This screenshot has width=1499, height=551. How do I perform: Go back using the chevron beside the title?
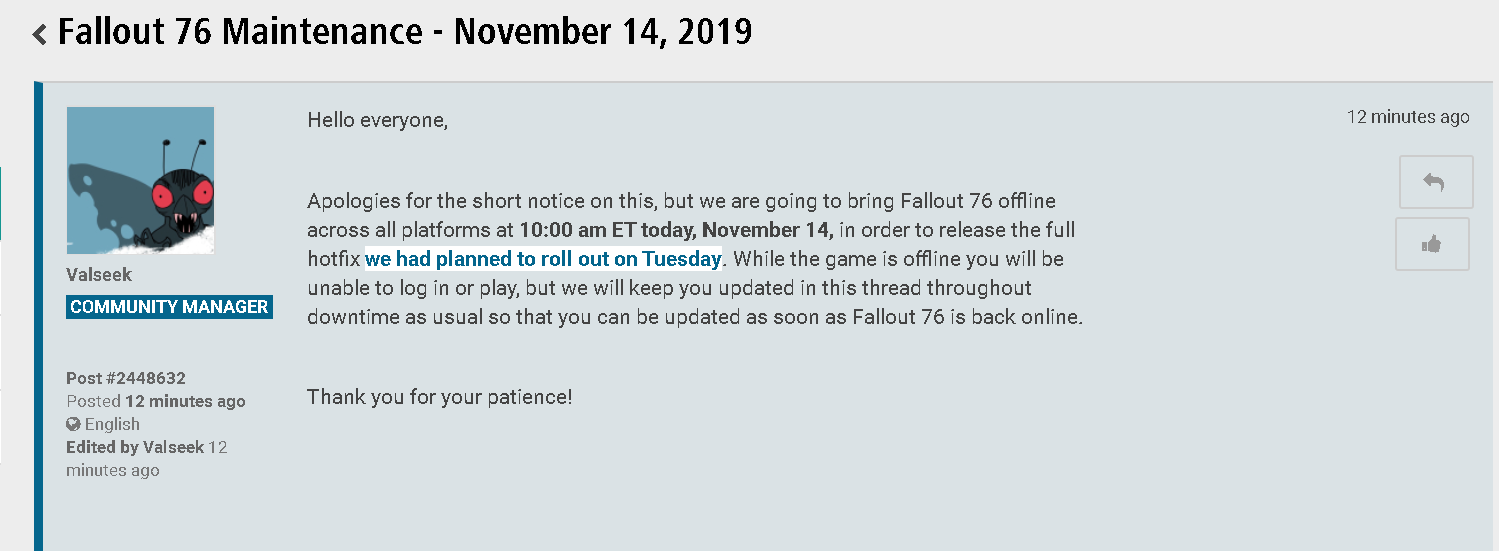click(40, 34)
